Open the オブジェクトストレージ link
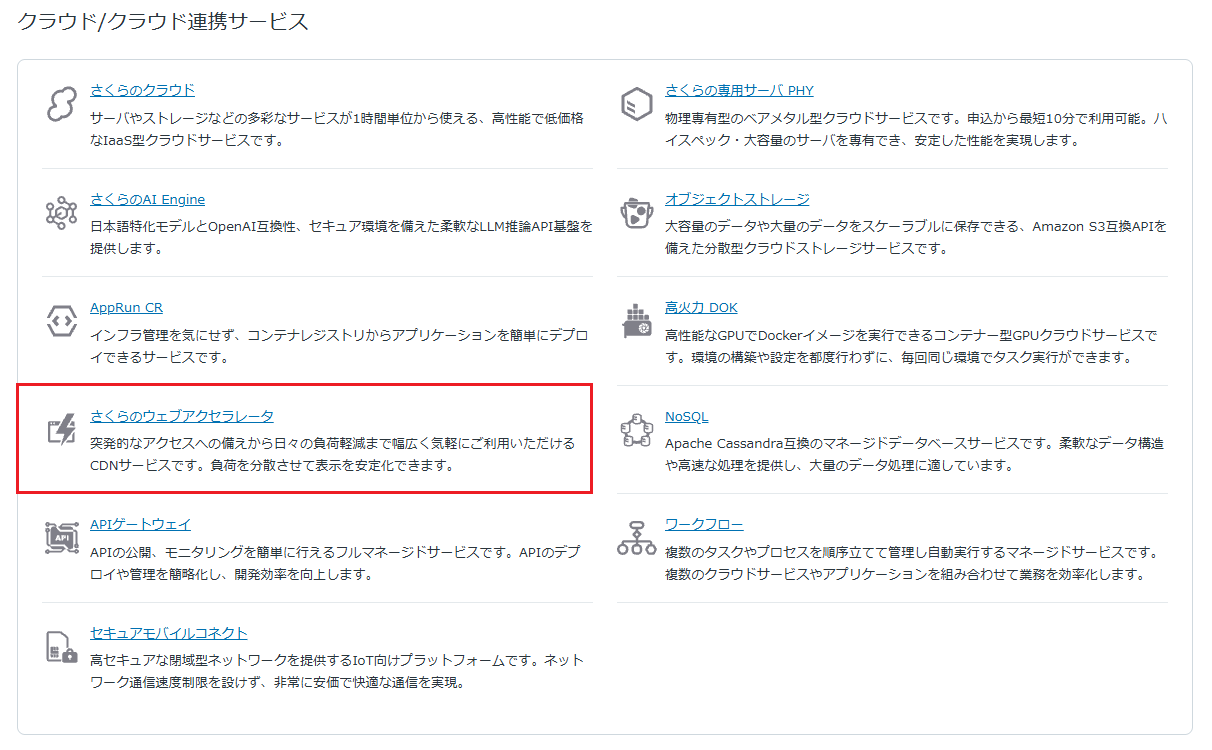The image size is (1212, 750). (737, 199)
